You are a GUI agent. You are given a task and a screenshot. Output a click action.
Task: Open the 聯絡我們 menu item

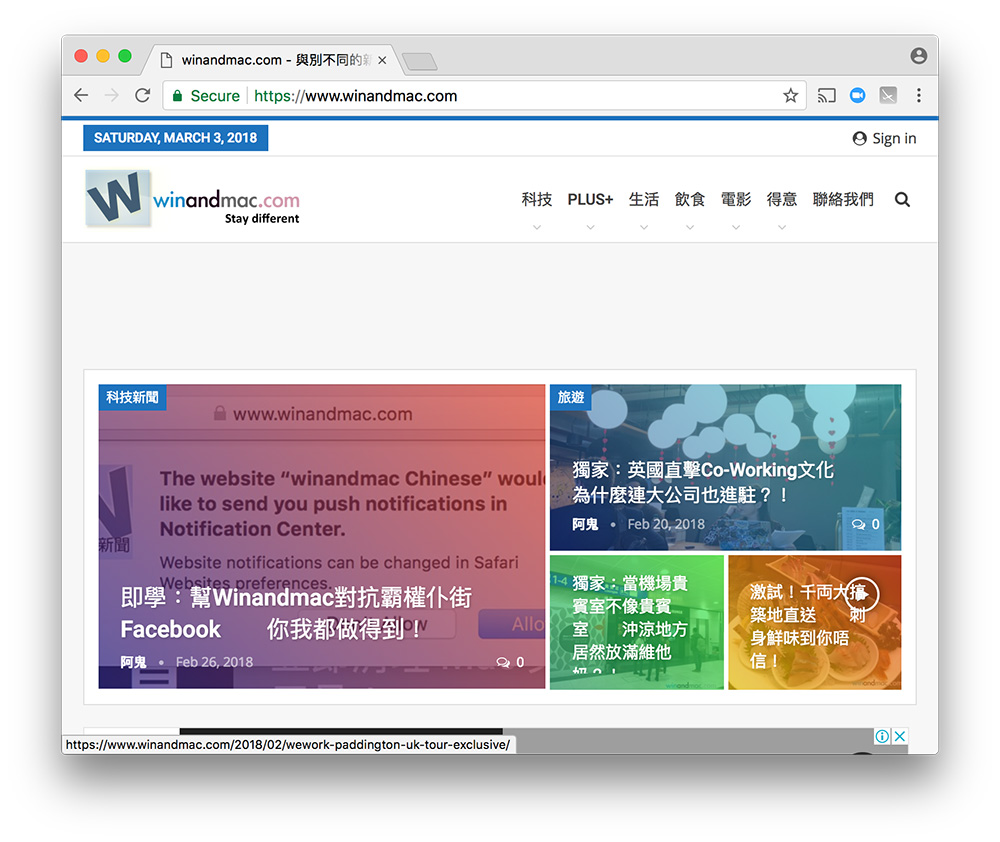[x=842, y=200]
